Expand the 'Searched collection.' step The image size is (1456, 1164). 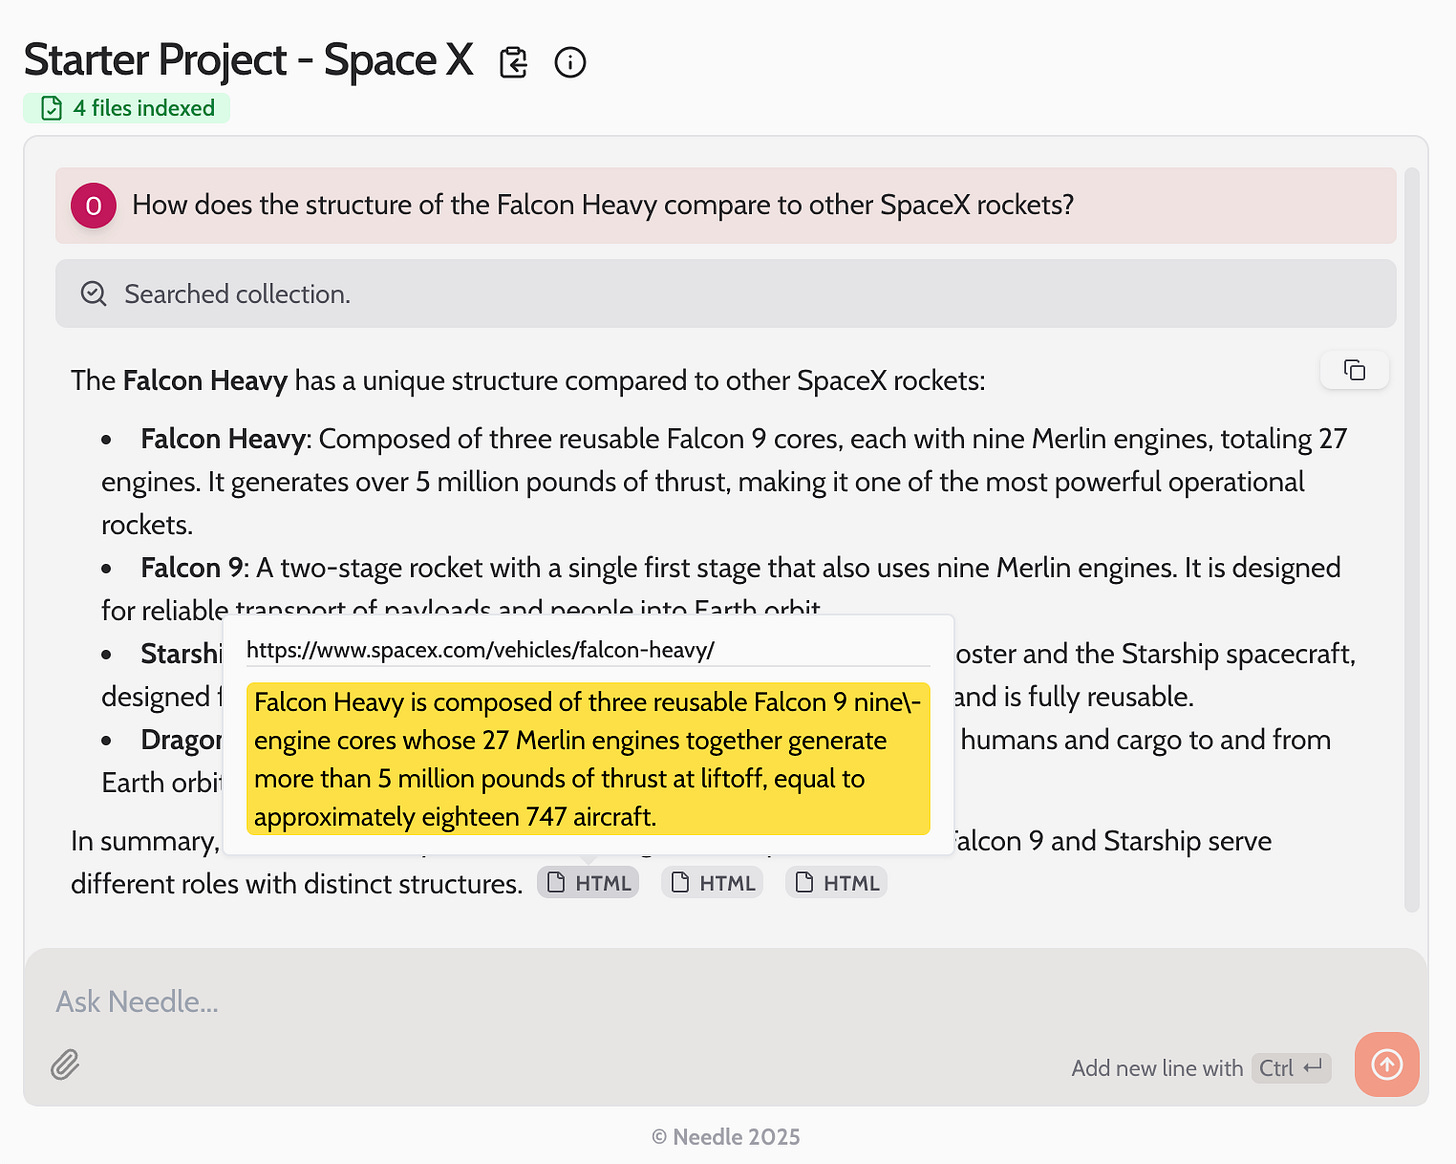click(x=725, y=294)
